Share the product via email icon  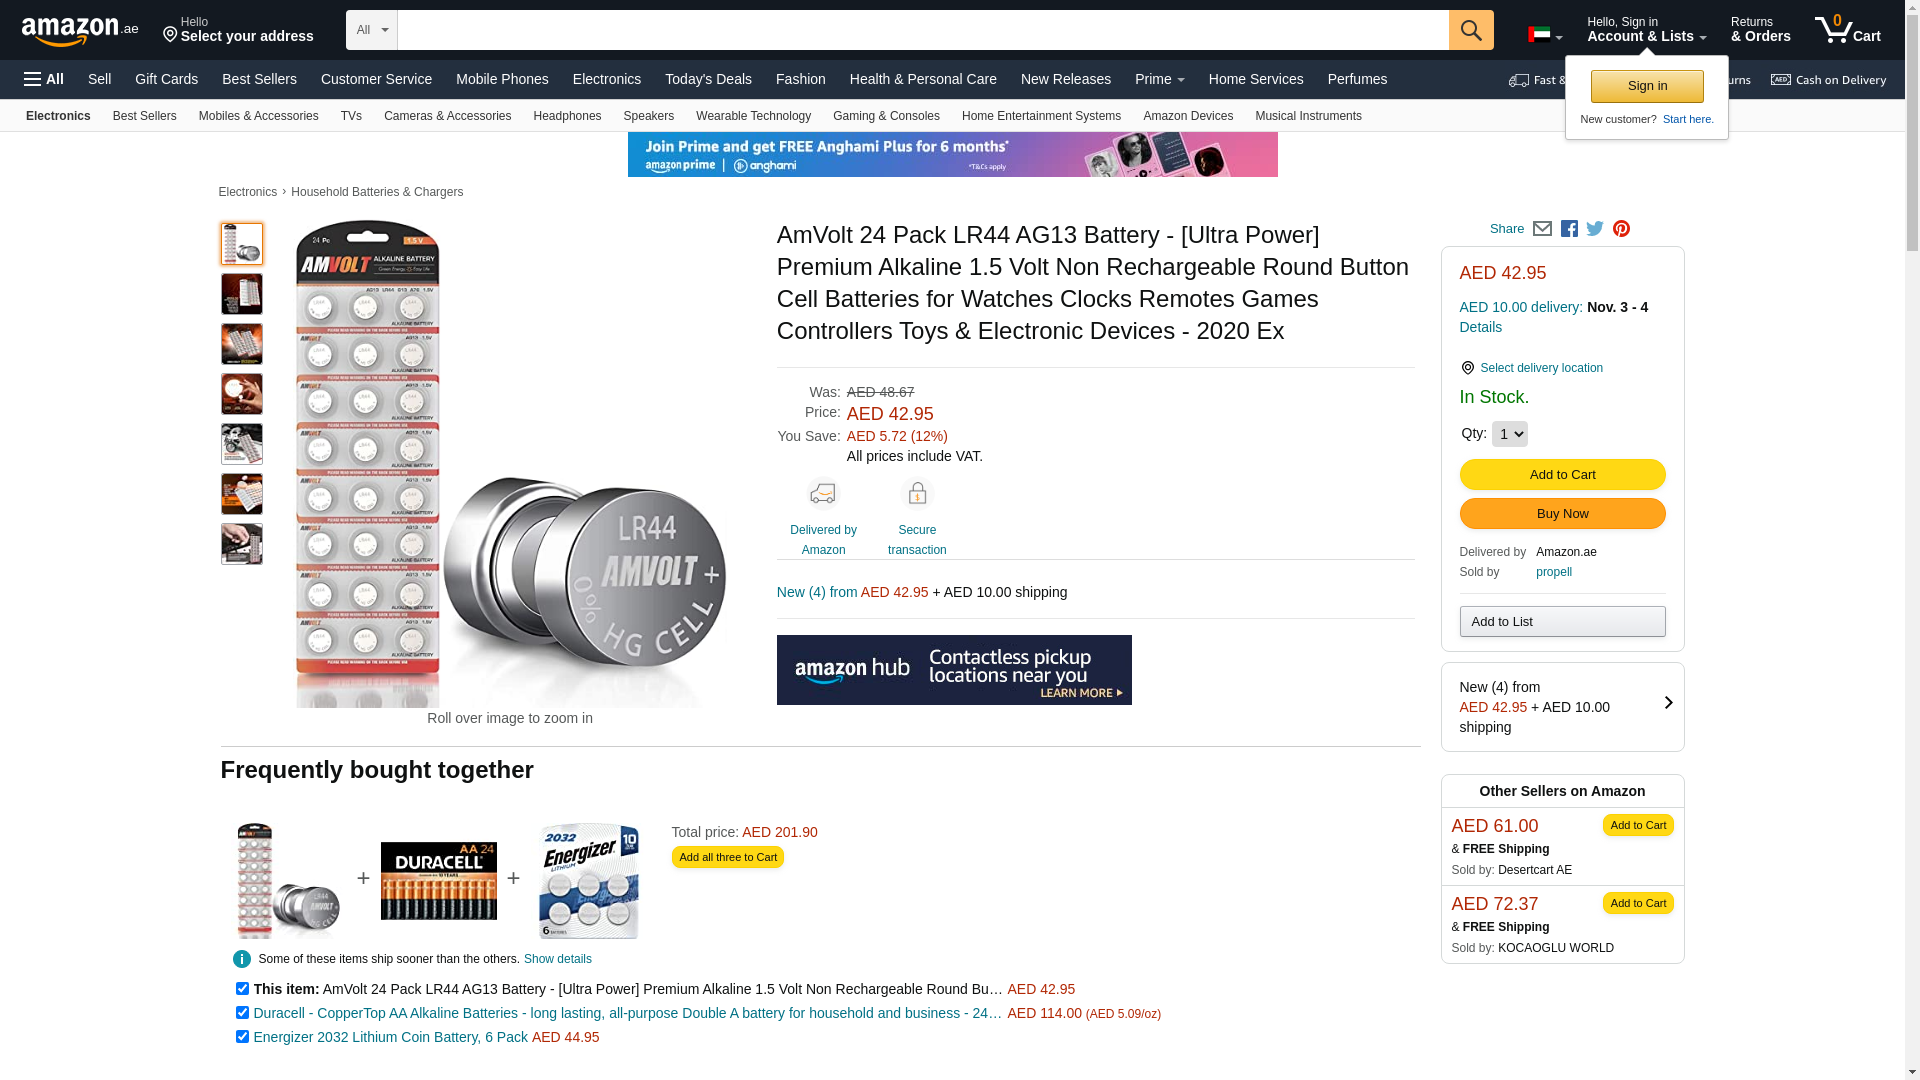tap(1542, 229)
